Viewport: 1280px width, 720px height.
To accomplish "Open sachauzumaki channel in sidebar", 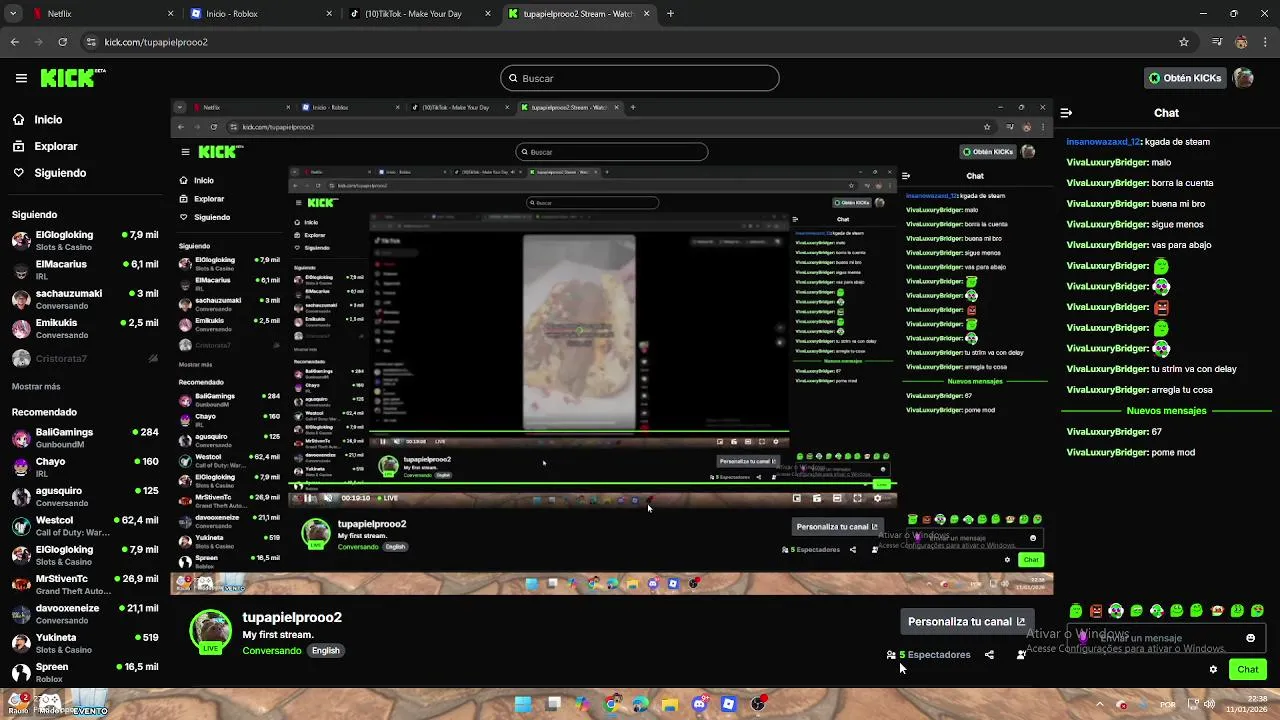I will click(84, 299).
